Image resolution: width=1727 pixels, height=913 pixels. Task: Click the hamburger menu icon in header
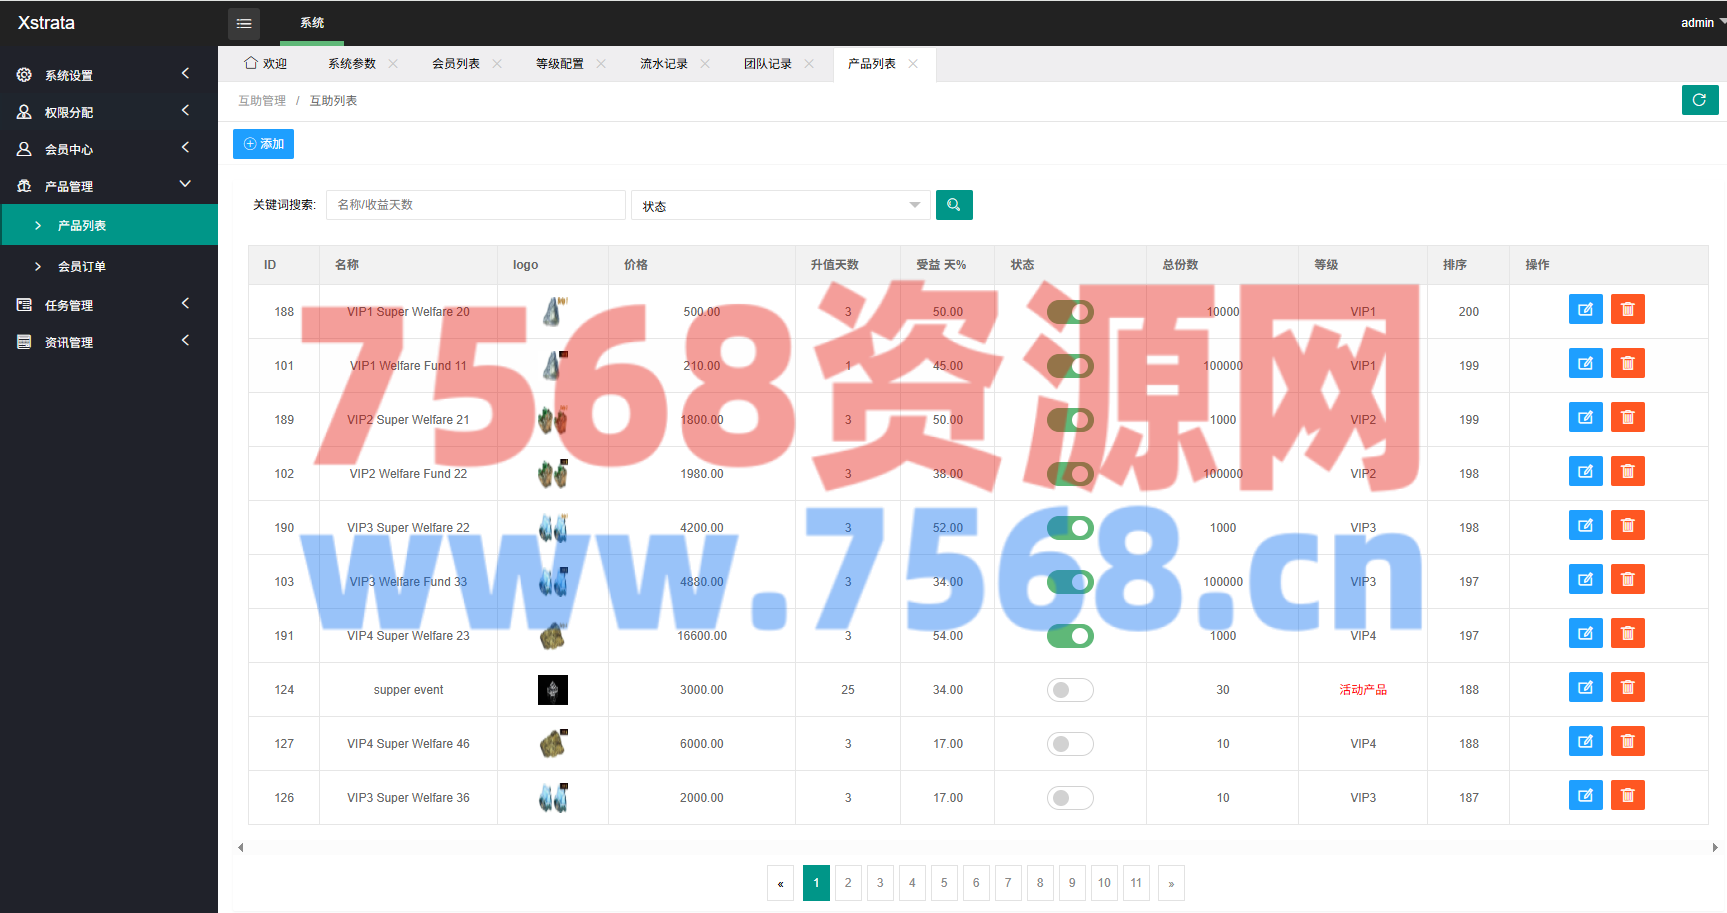[244, 23]
